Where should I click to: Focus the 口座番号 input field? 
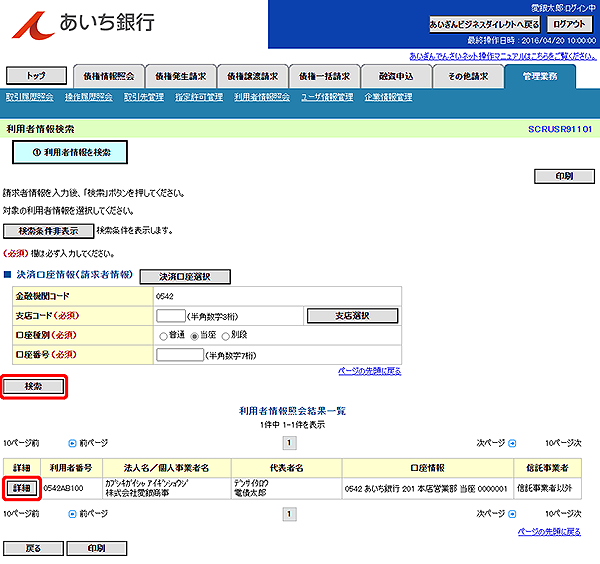tap(180, 355)
